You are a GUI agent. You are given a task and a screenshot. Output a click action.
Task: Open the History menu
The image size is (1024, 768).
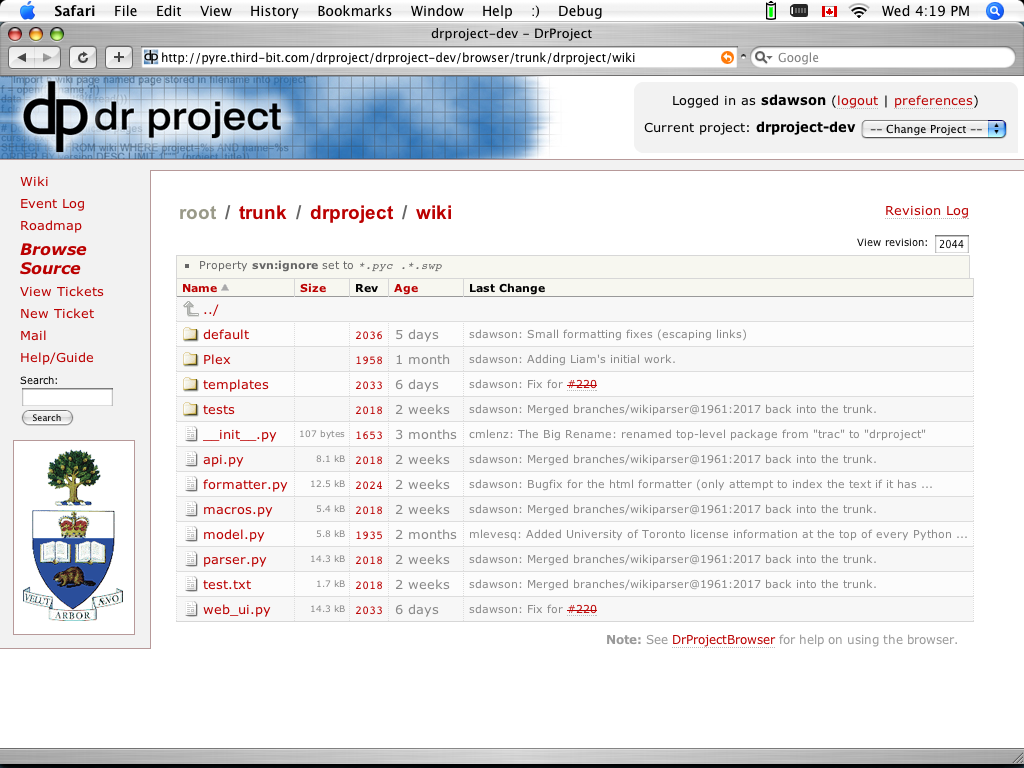tap(274, 11)
